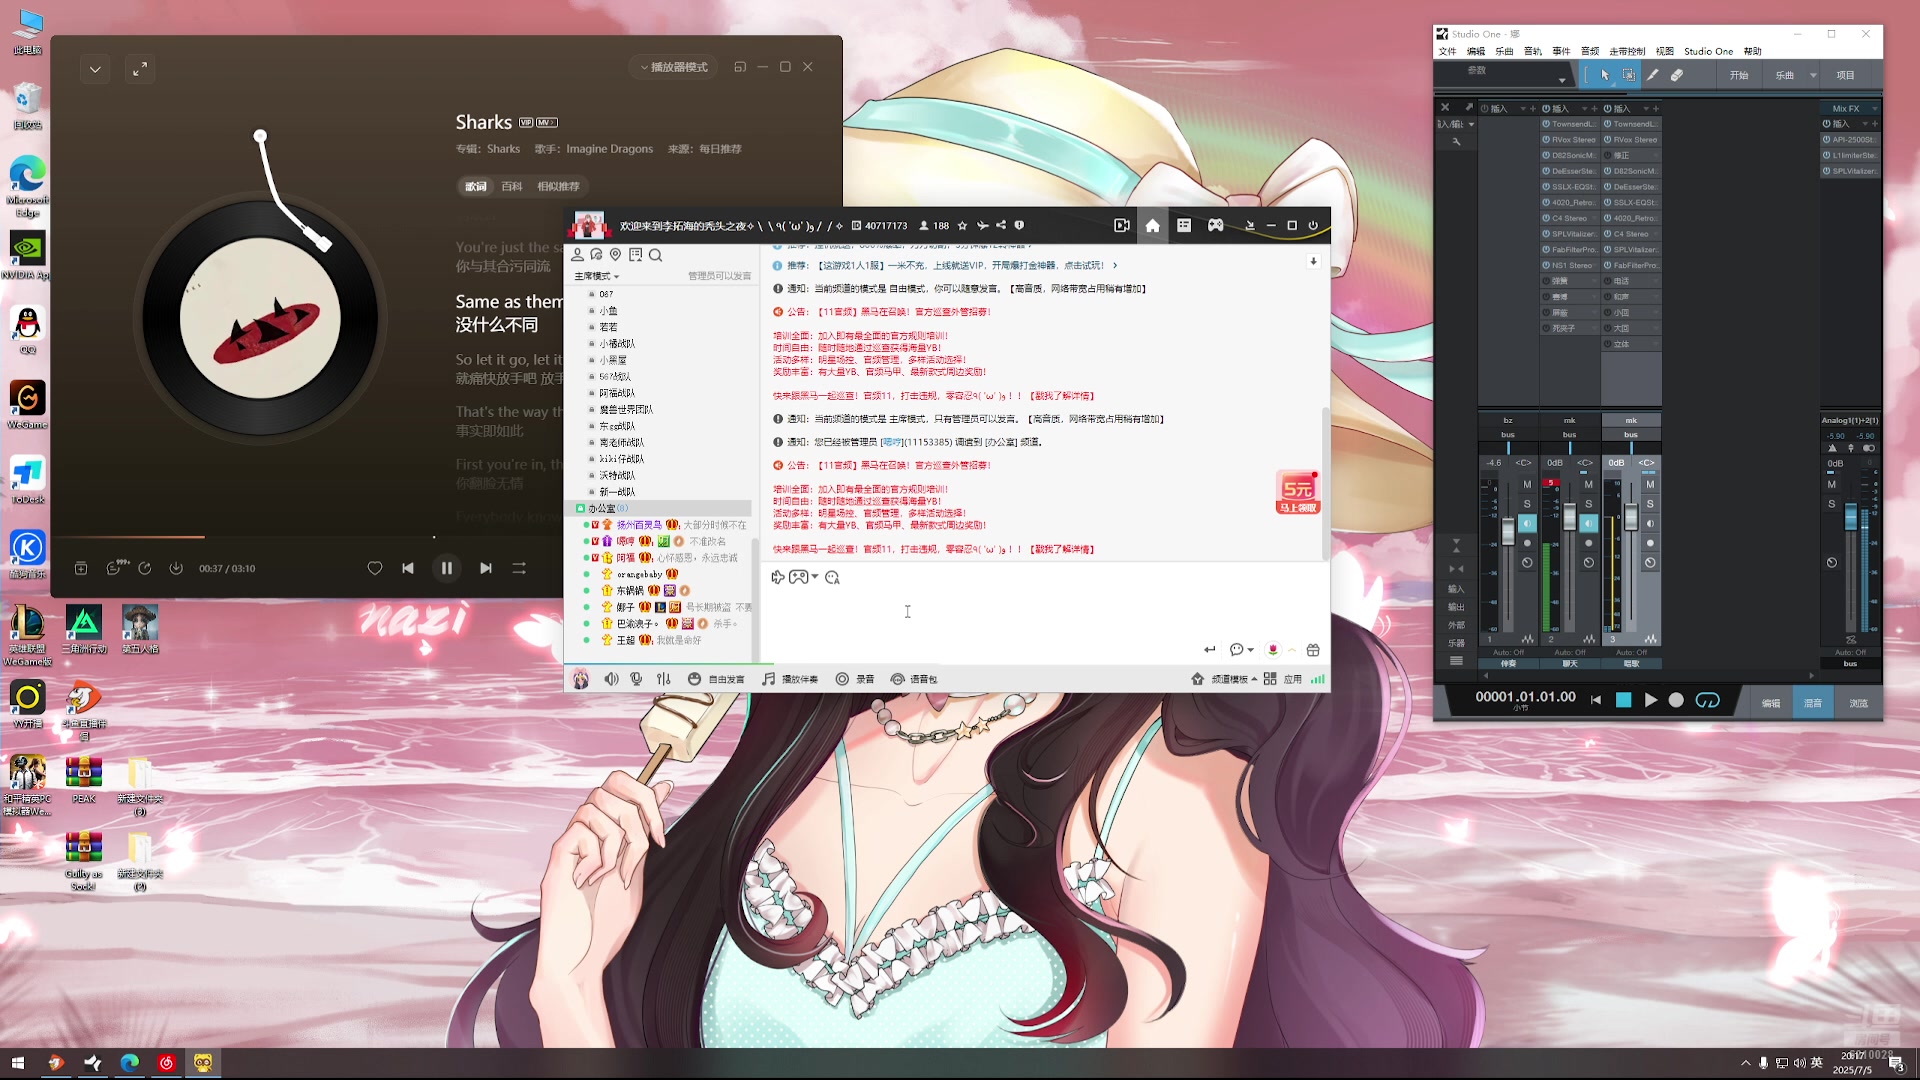
Task: Click the main output channel fader
Action: [1851, 516]
